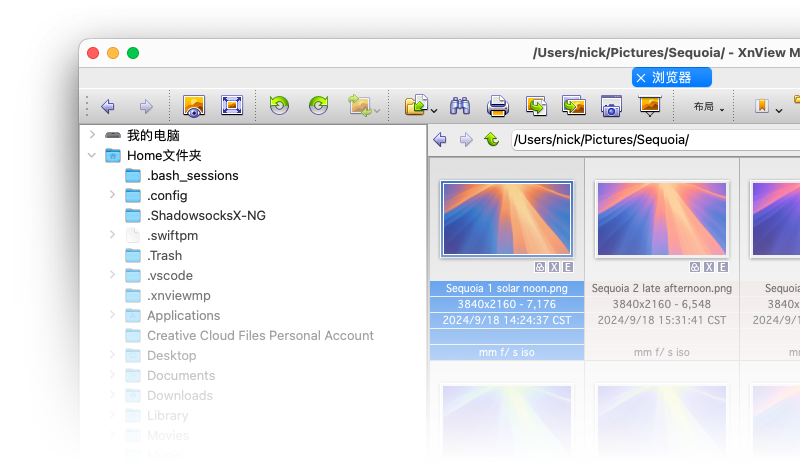Screen dimensions: 800x465
Task: Expand the Applications folder
Action: click(113, 315)
